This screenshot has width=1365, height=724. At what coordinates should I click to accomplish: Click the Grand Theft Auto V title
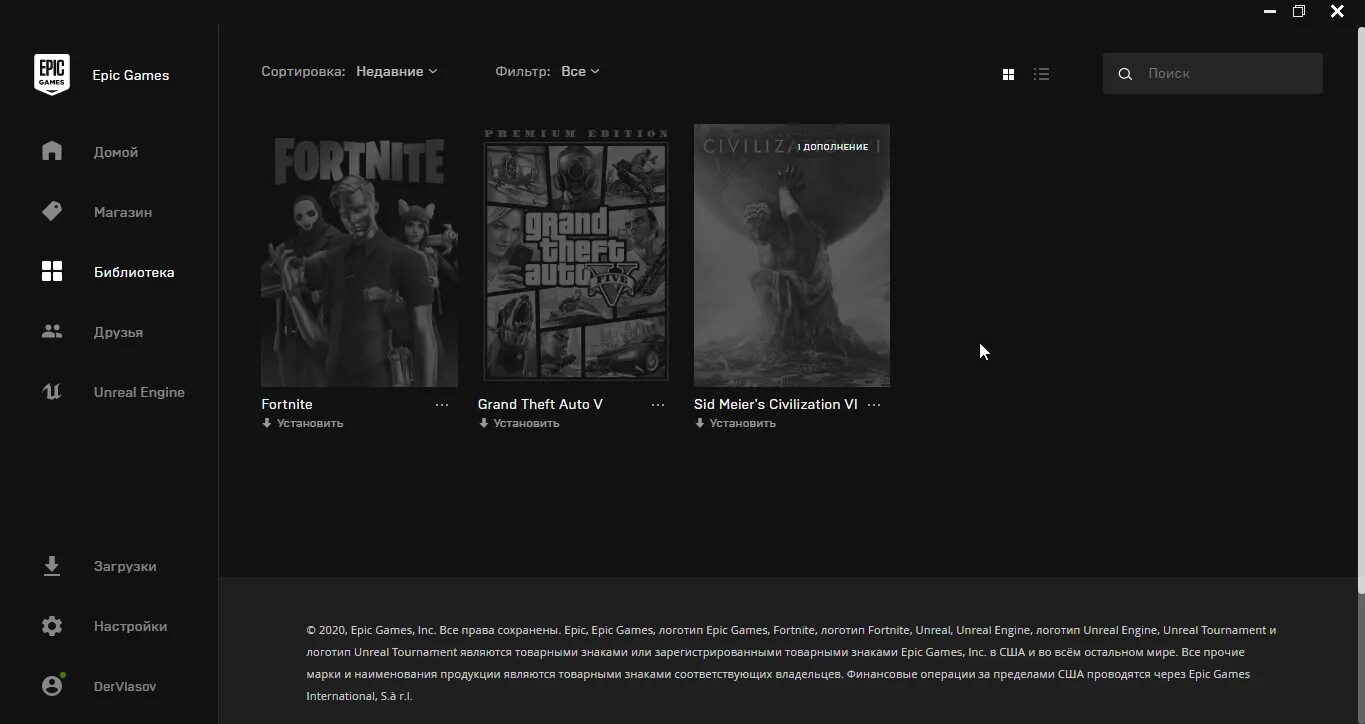point(540,404)
